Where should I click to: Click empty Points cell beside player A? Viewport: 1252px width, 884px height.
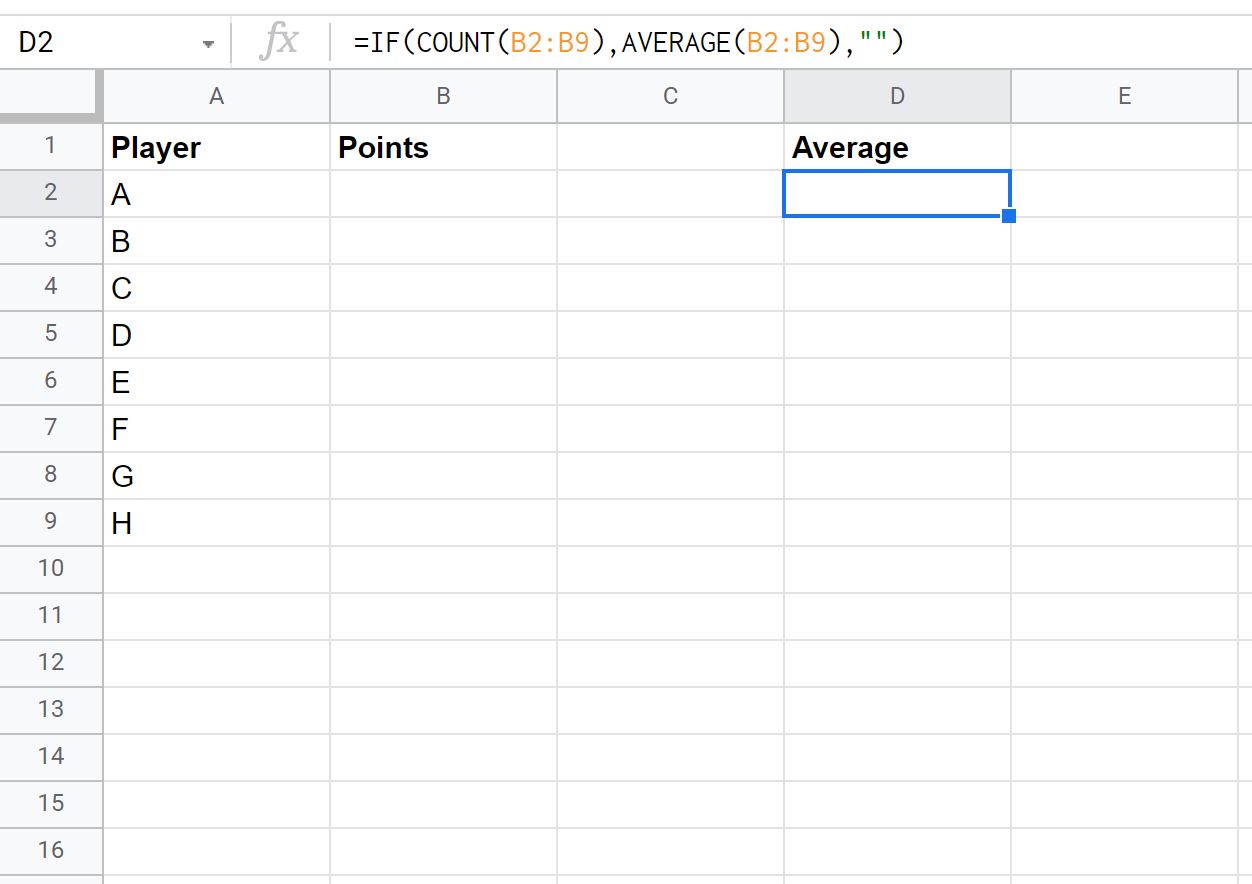(x=443, y=194)
